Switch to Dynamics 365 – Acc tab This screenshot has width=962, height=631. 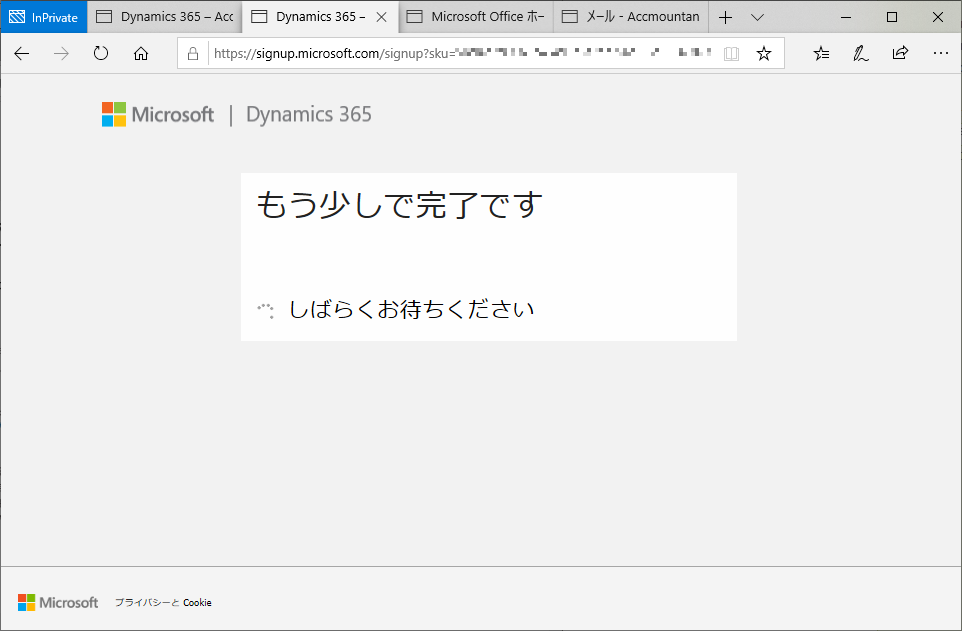click(x=165, y=17)
